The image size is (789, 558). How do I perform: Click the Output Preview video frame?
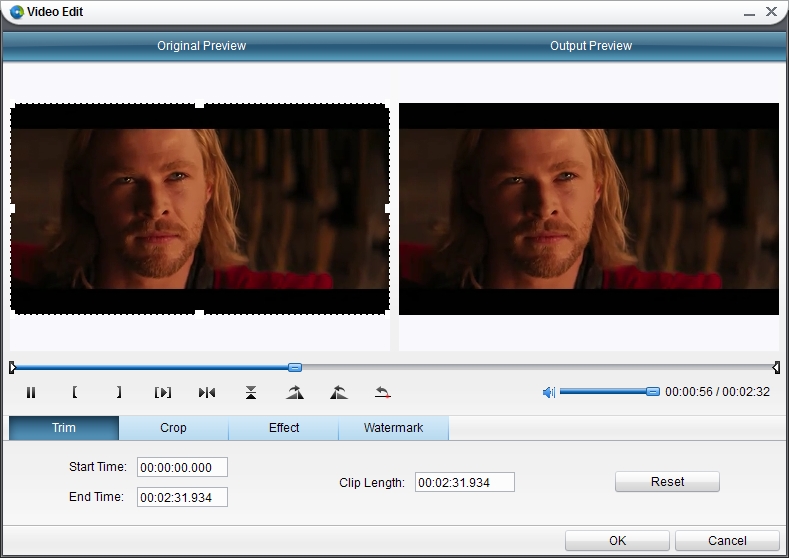click(x=589, y=209)
